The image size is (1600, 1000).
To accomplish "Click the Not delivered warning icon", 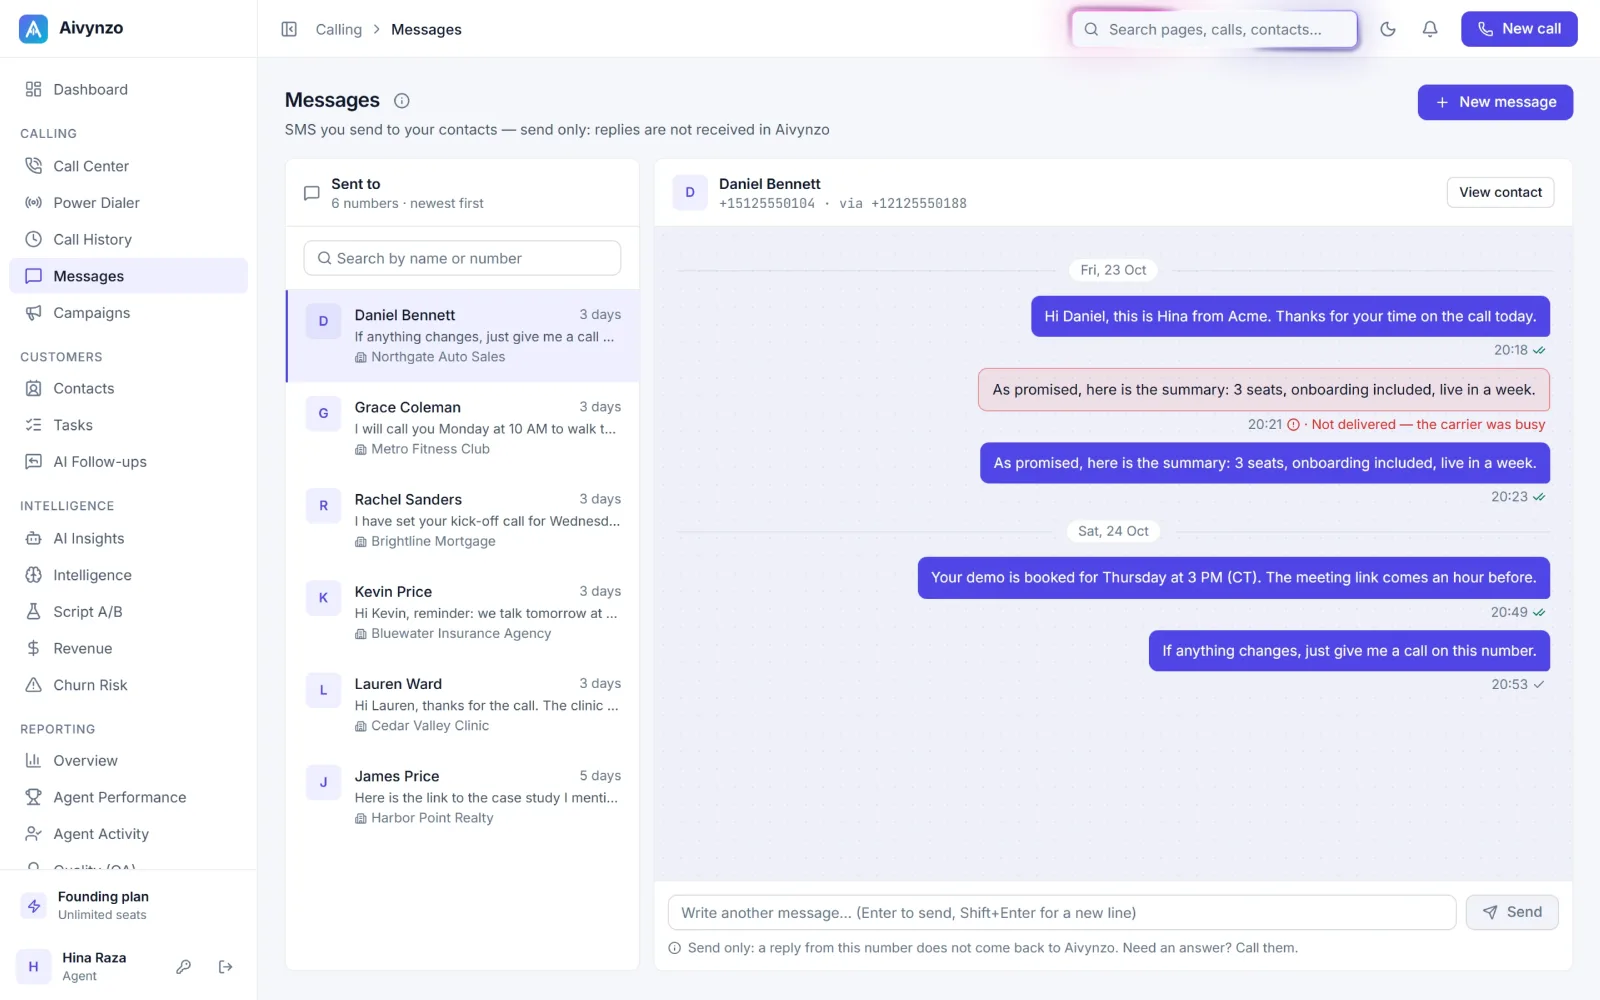I will point(1293,425).
